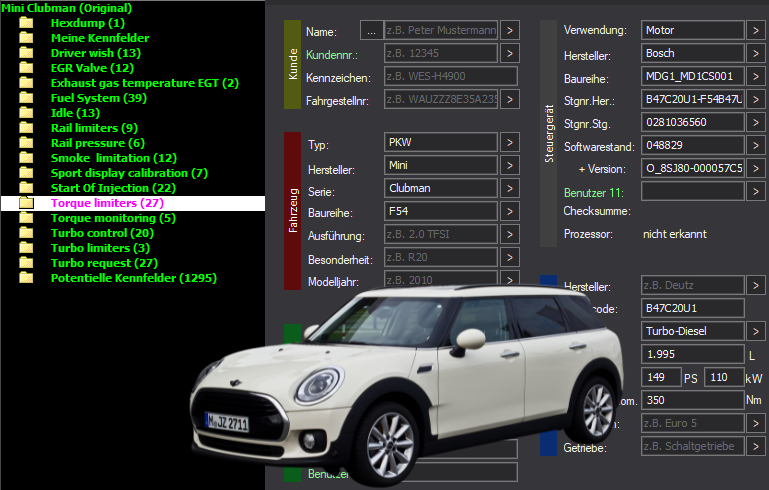
Task: Open the arrow next to Hersteller Mini
Action: (x=510, y=165)
